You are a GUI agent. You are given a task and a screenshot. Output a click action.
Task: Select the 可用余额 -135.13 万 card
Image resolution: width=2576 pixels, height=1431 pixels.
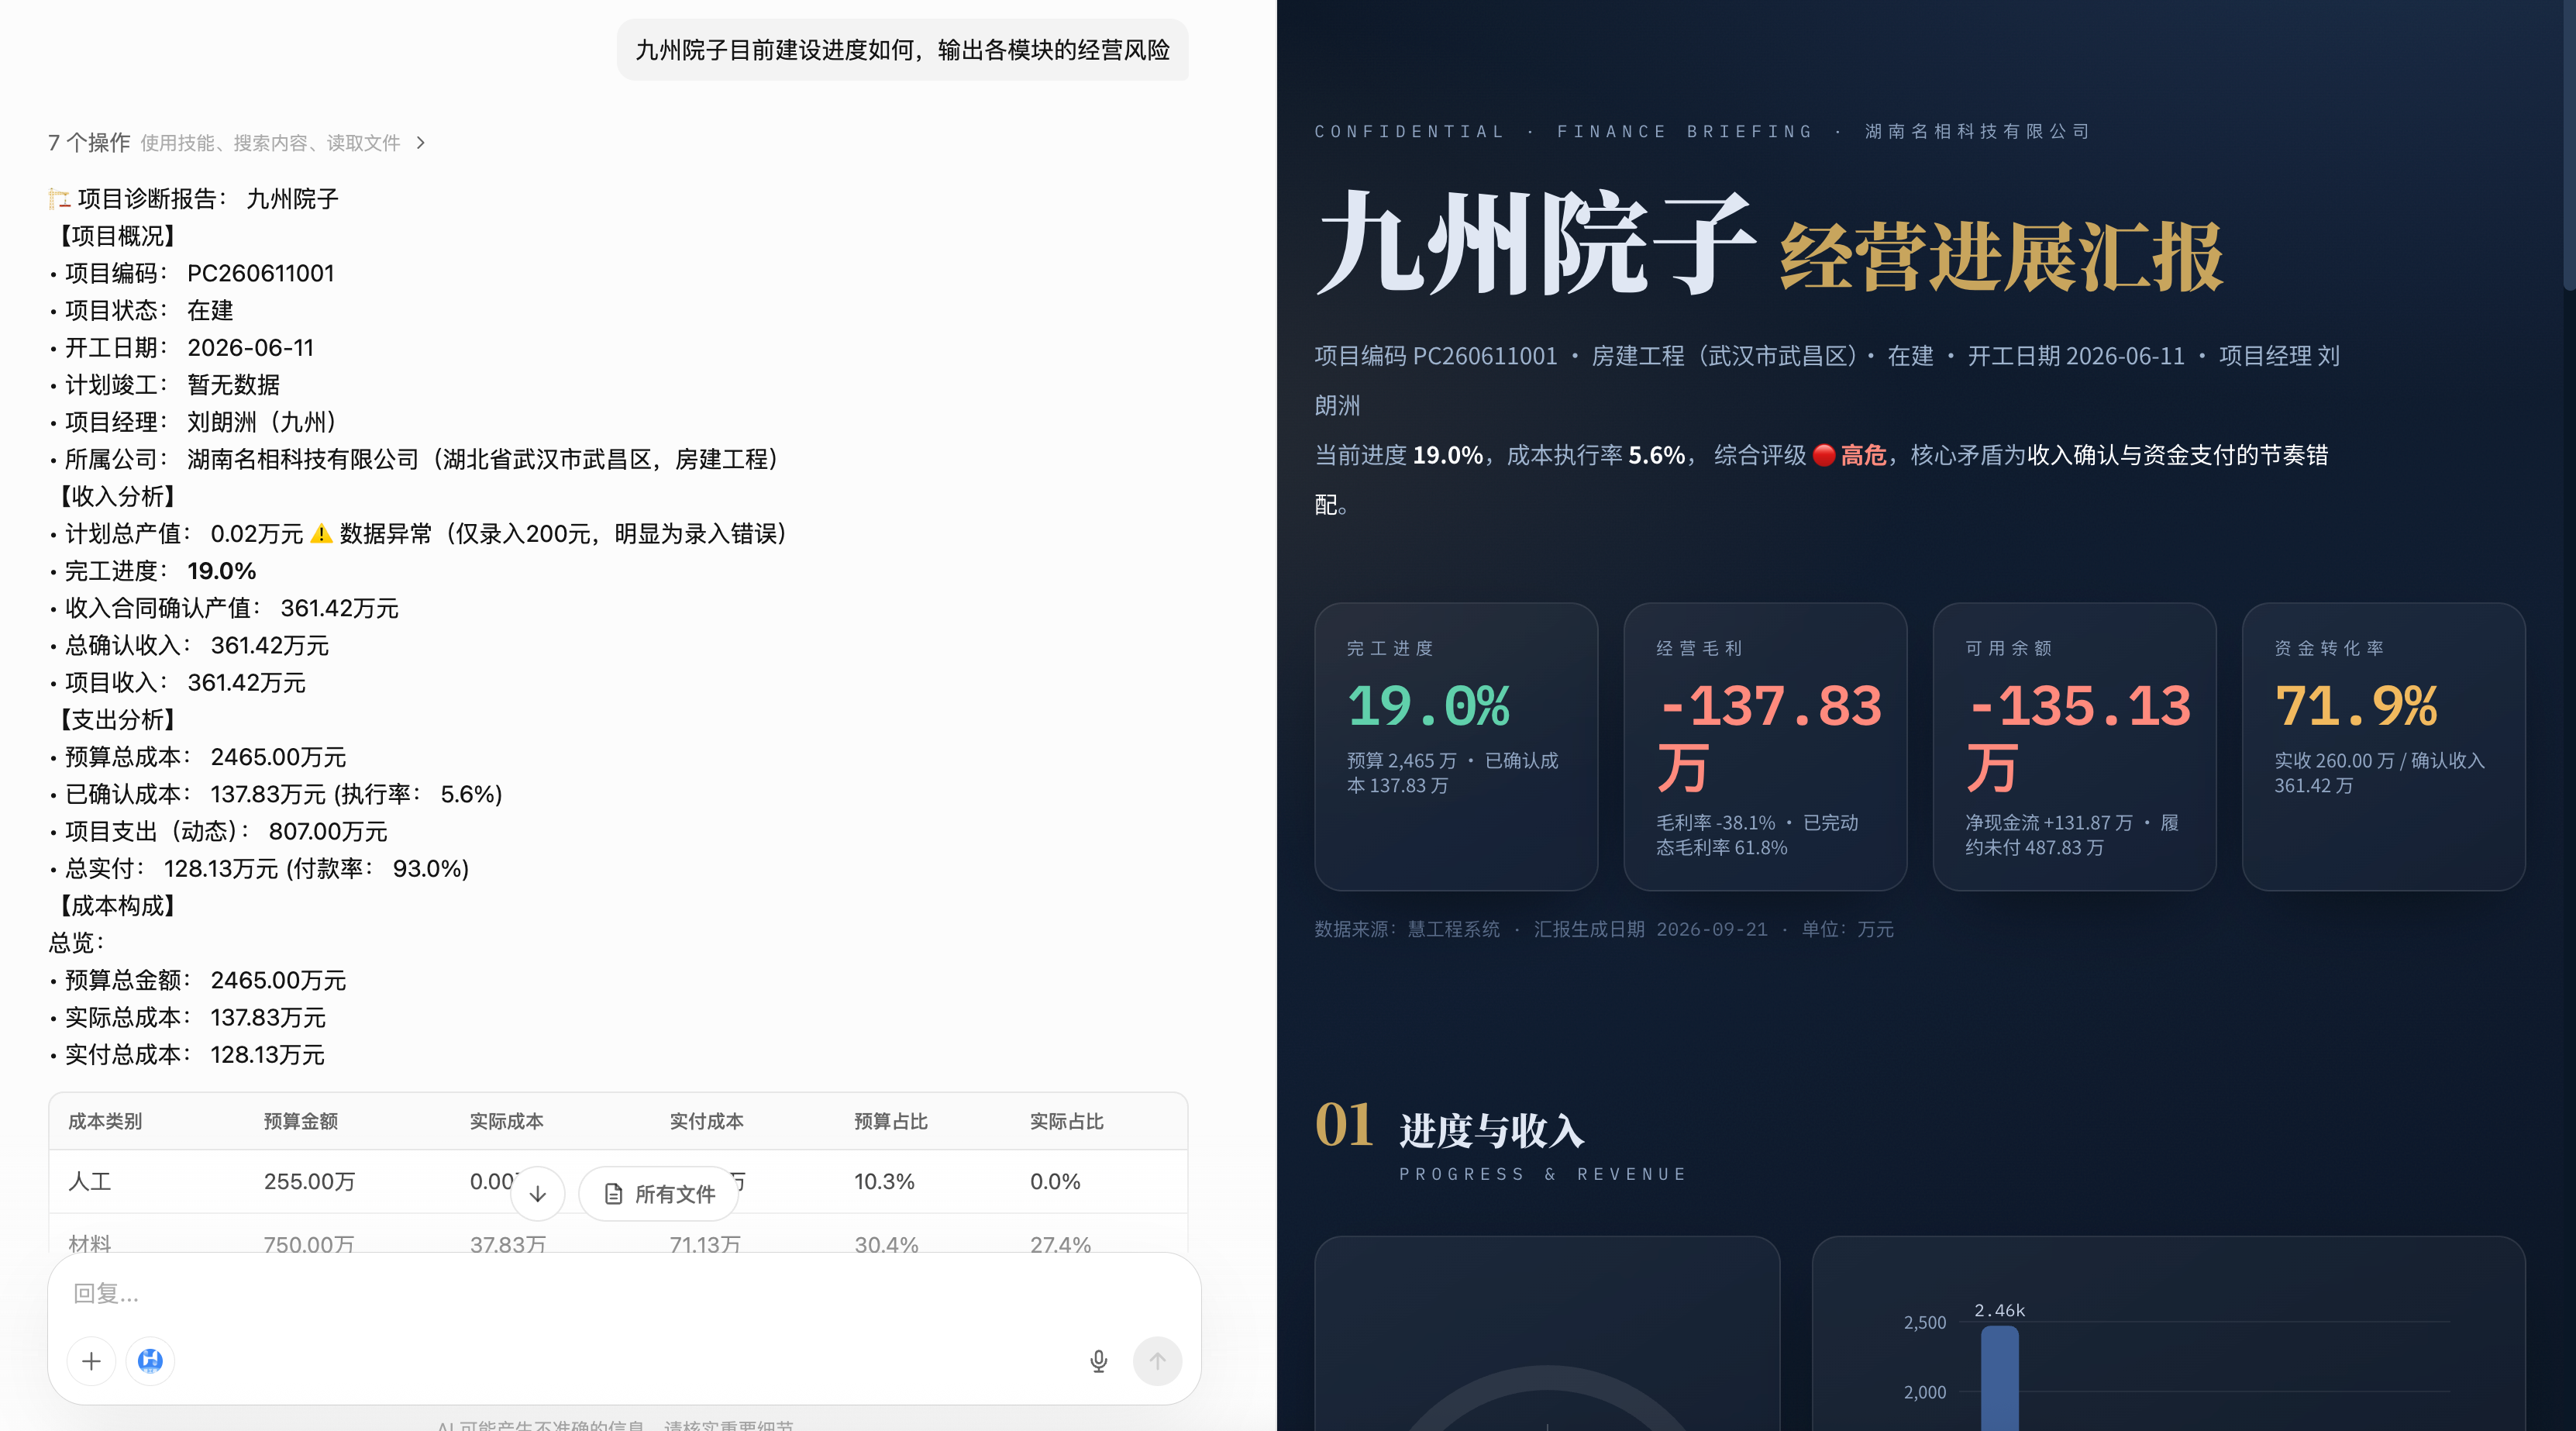2074,746
